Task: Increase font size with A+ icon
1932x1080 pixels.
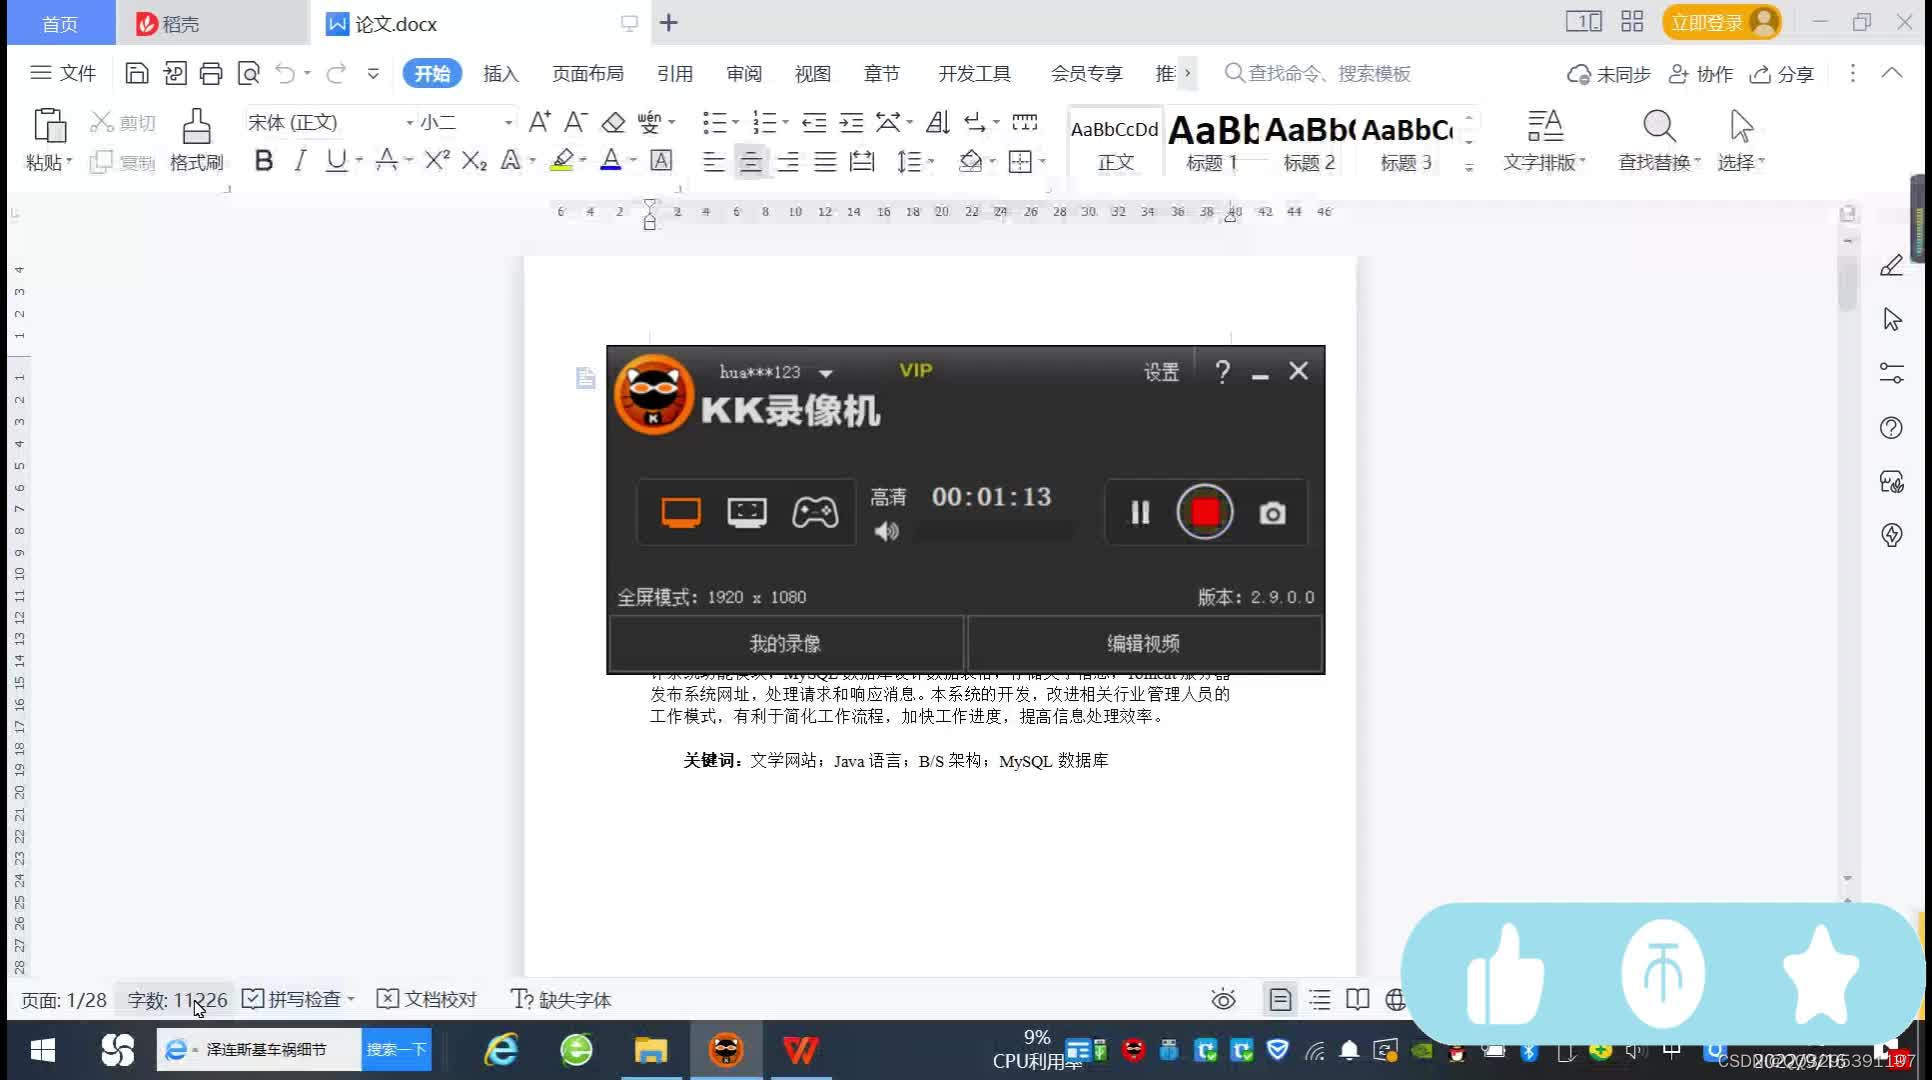Action: [x=539, y=122]
